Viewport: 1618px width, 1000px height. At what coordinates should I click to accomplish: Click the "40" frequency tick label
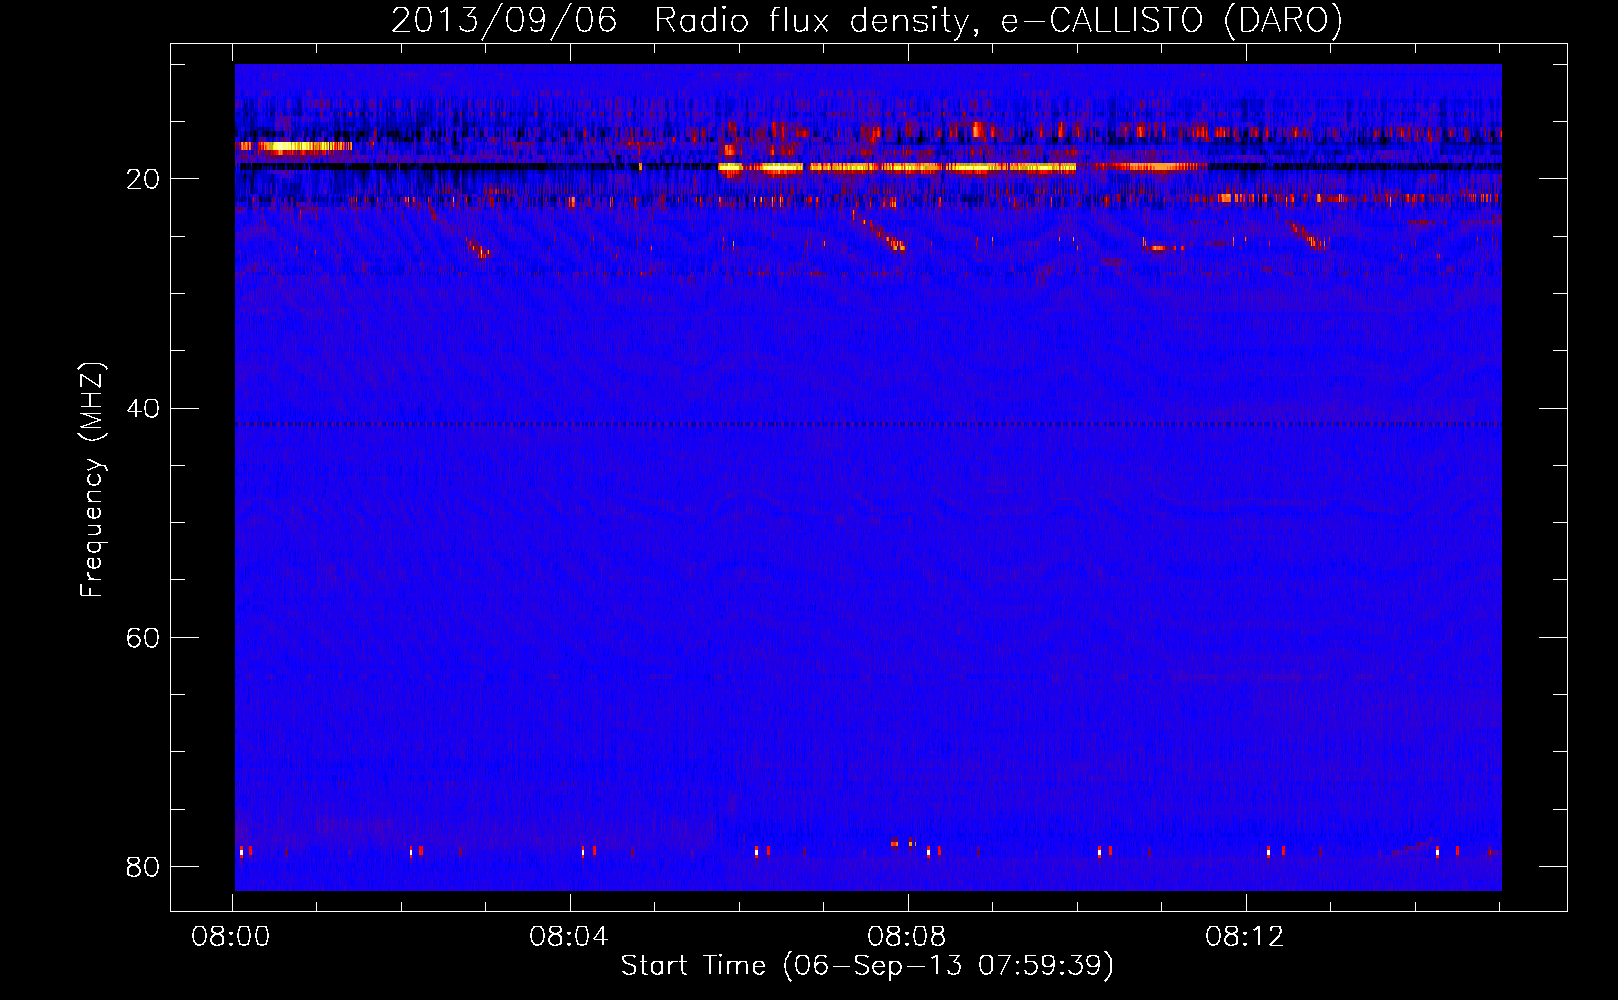[x=142, y=408]
